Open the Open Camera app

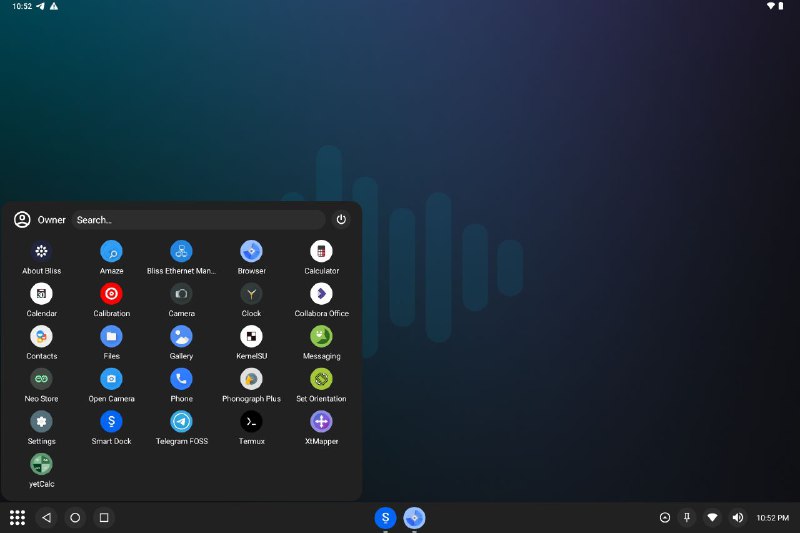point(111,379)
